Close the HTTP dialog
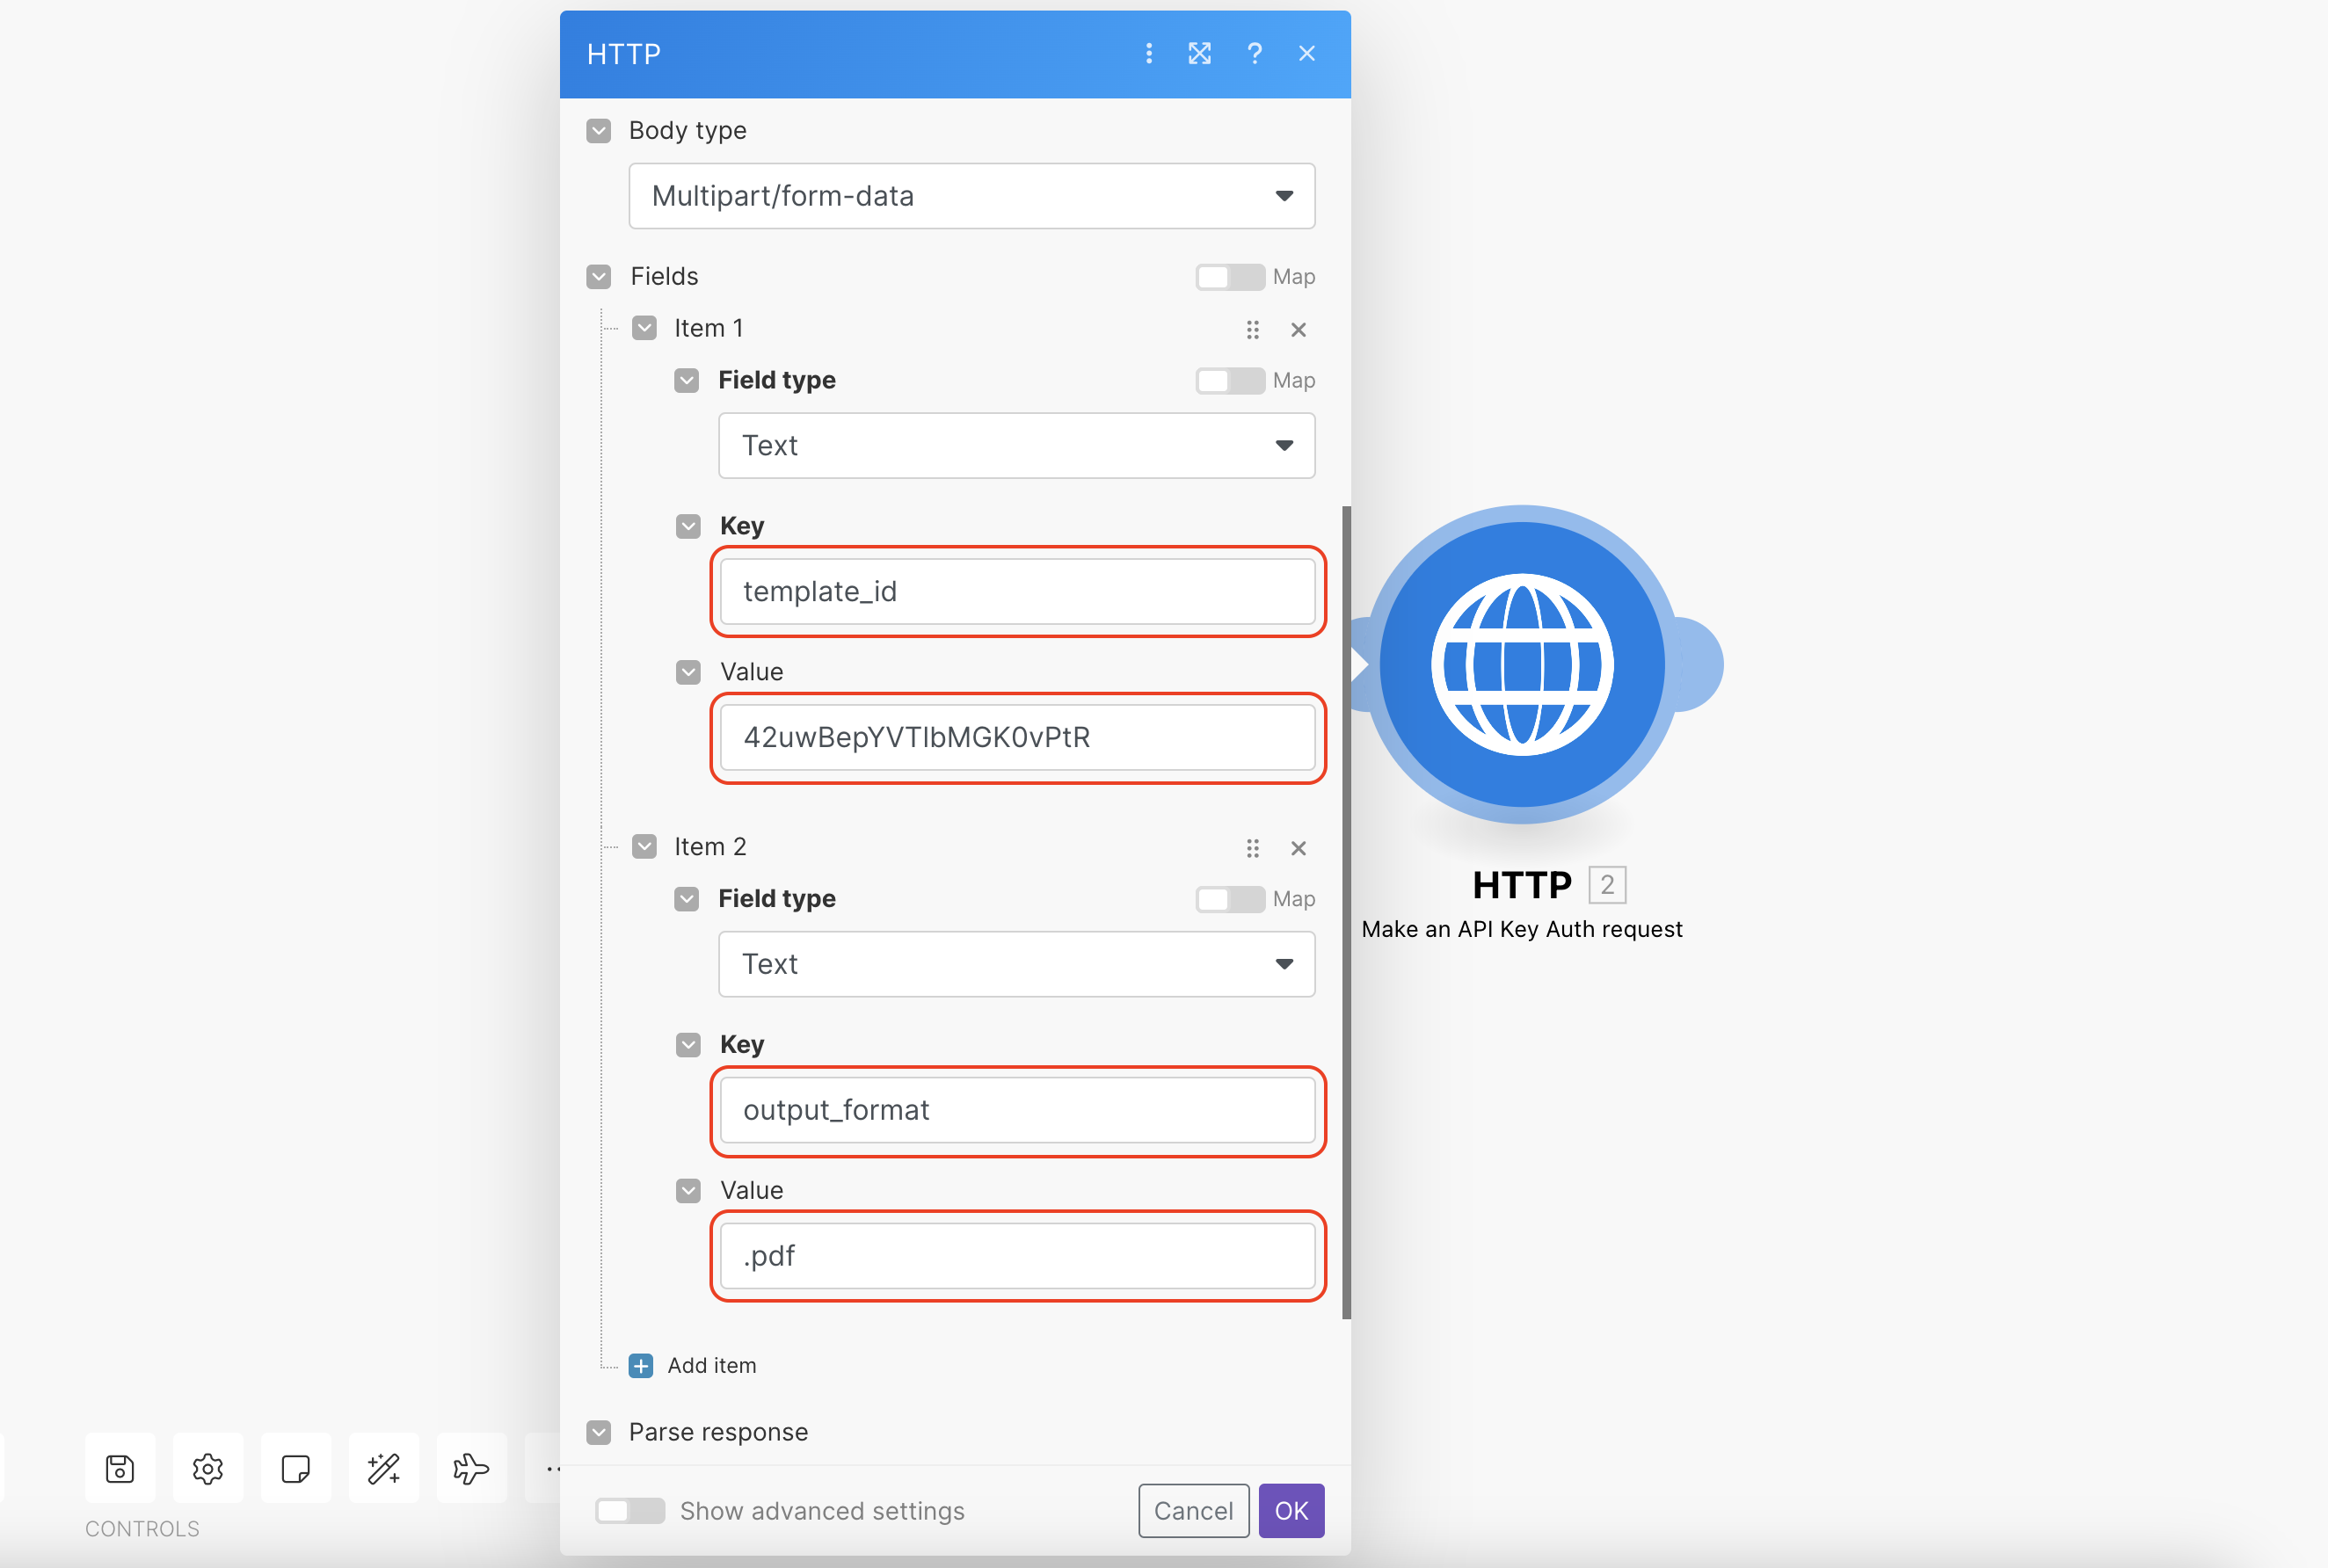The width and height of the screenshot is (2328, 1568). pos(1306,54)
